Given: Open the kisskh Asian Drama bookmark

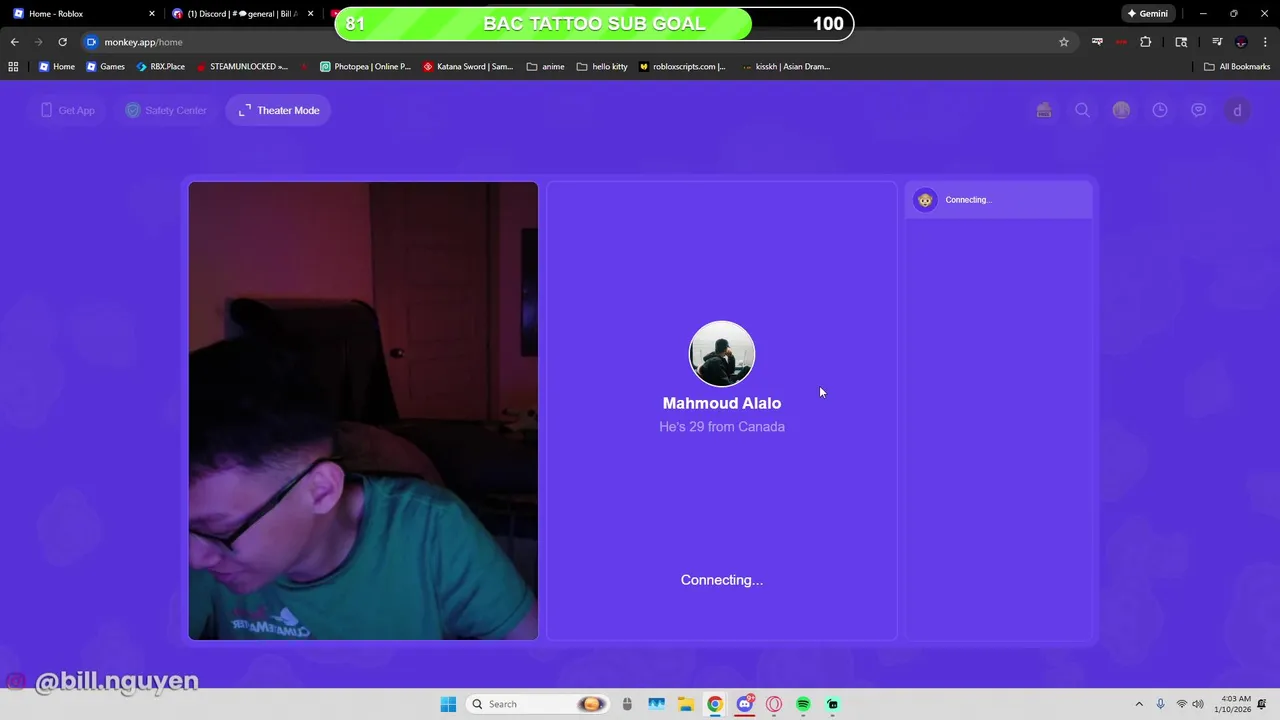Looking at the screenshot, I should coord(786,67).
